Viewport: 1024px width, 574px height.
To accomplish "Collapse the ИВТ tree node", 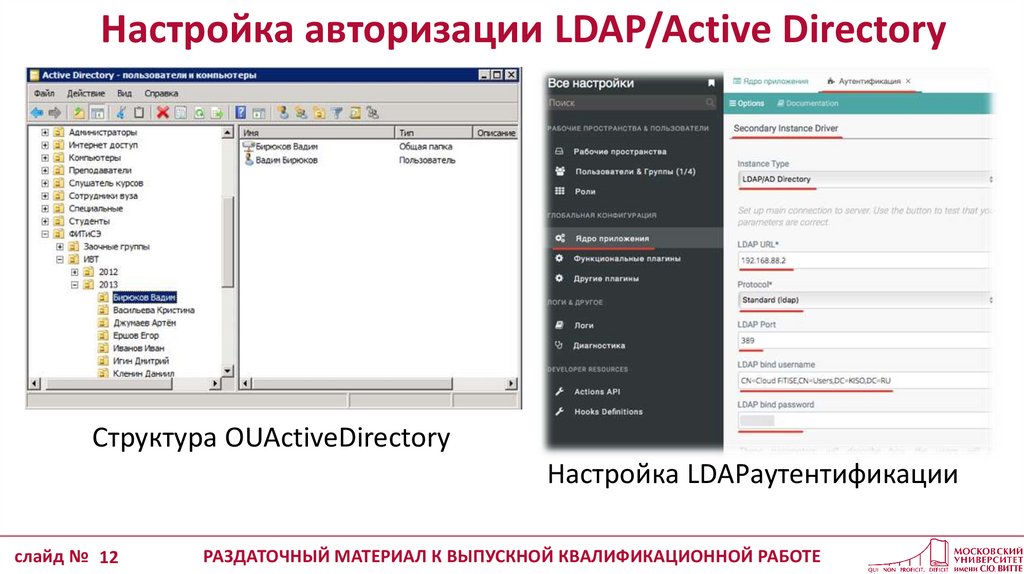I will coord(59,259).
